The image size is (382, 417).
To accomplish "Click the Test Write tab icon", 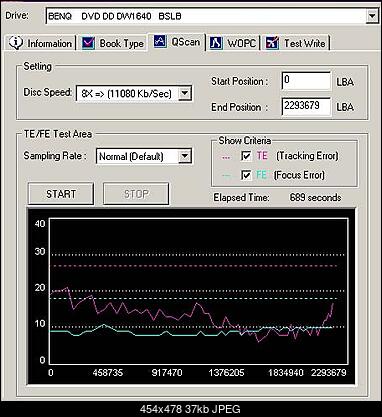I will tap(272, 43).
